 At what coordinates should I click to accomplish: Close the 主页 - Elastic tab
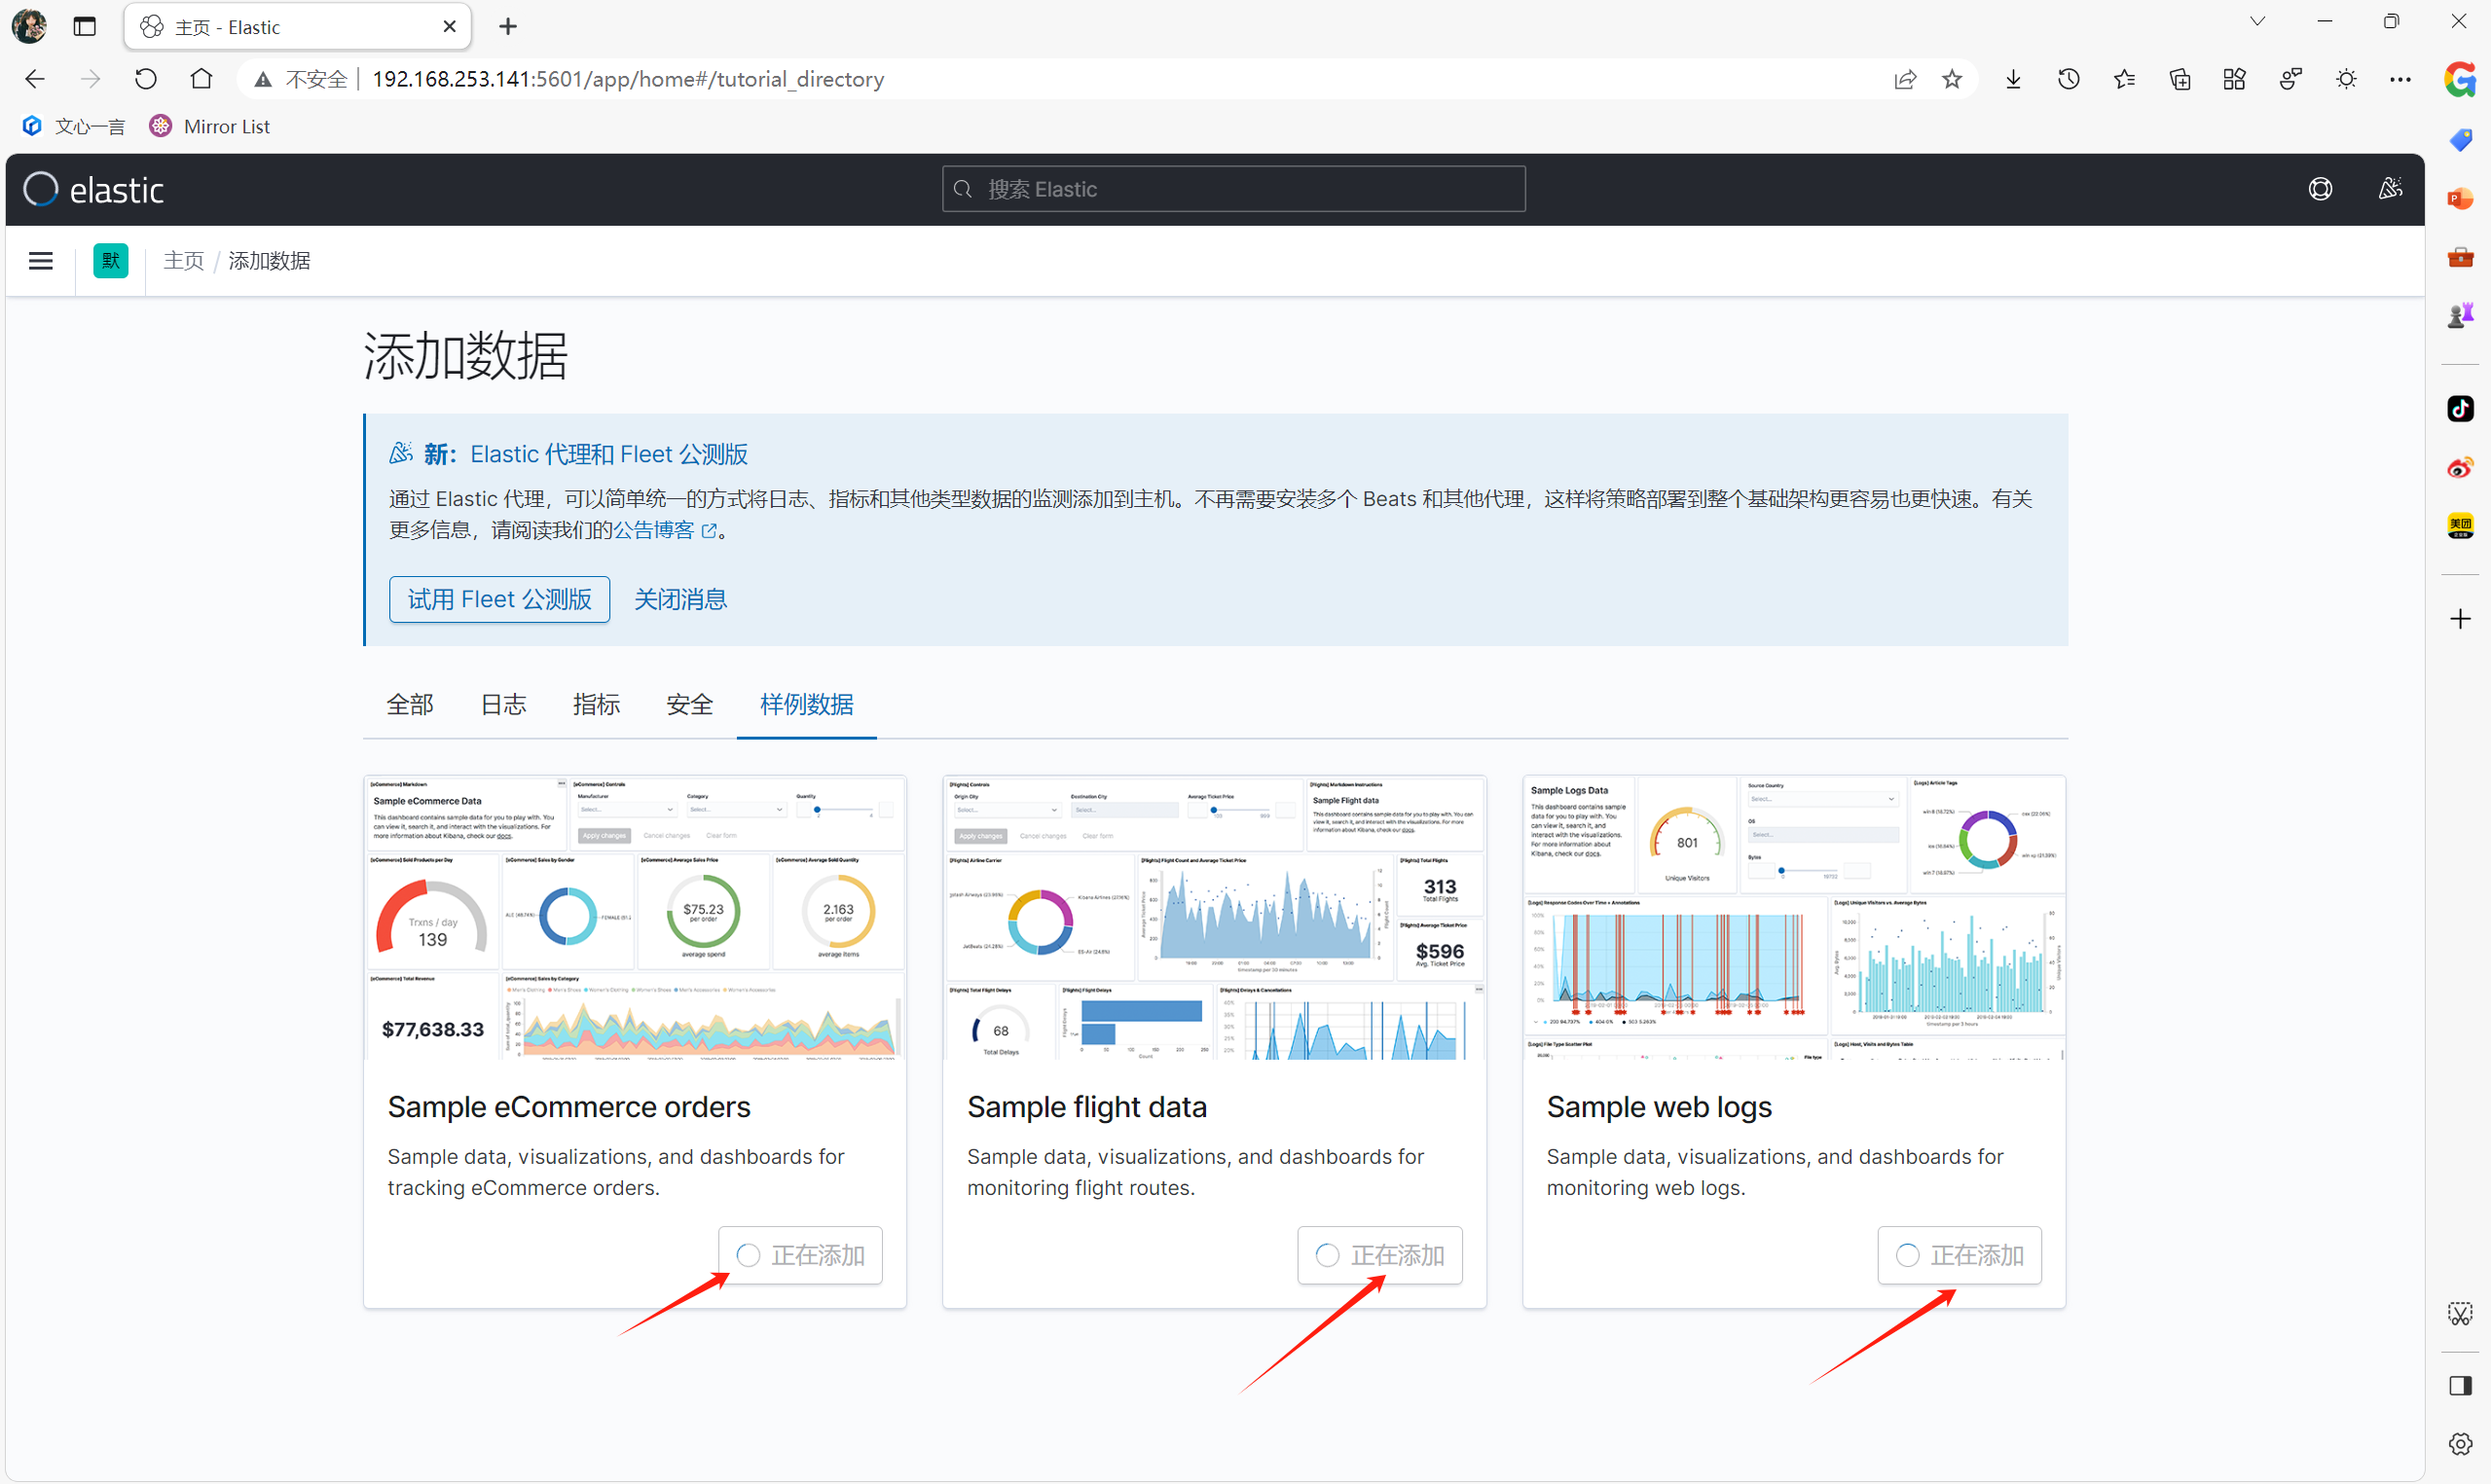[450, 27]
